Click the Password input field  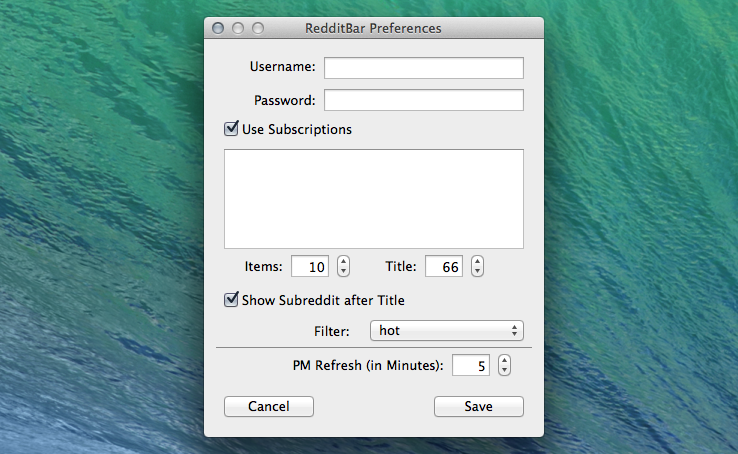point(424,100)
